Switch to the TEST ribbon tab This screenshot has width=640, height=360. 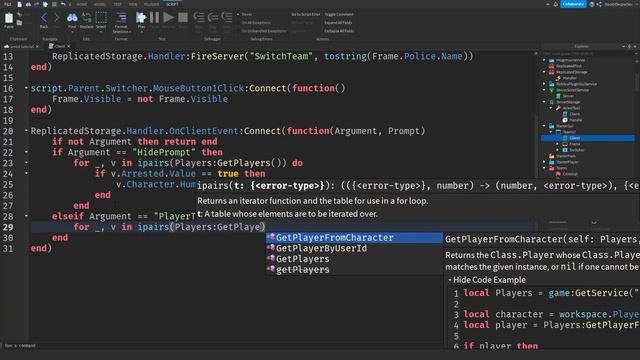coord(118,4)
